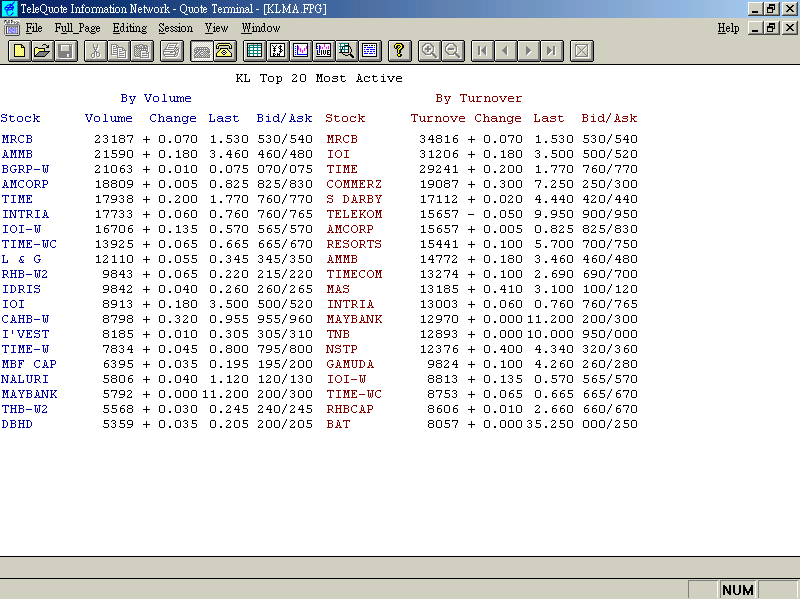This screenshot has width=800, height=600.
Task: Click the 'By Turnover' heading
Action: (x=479, y=98)
